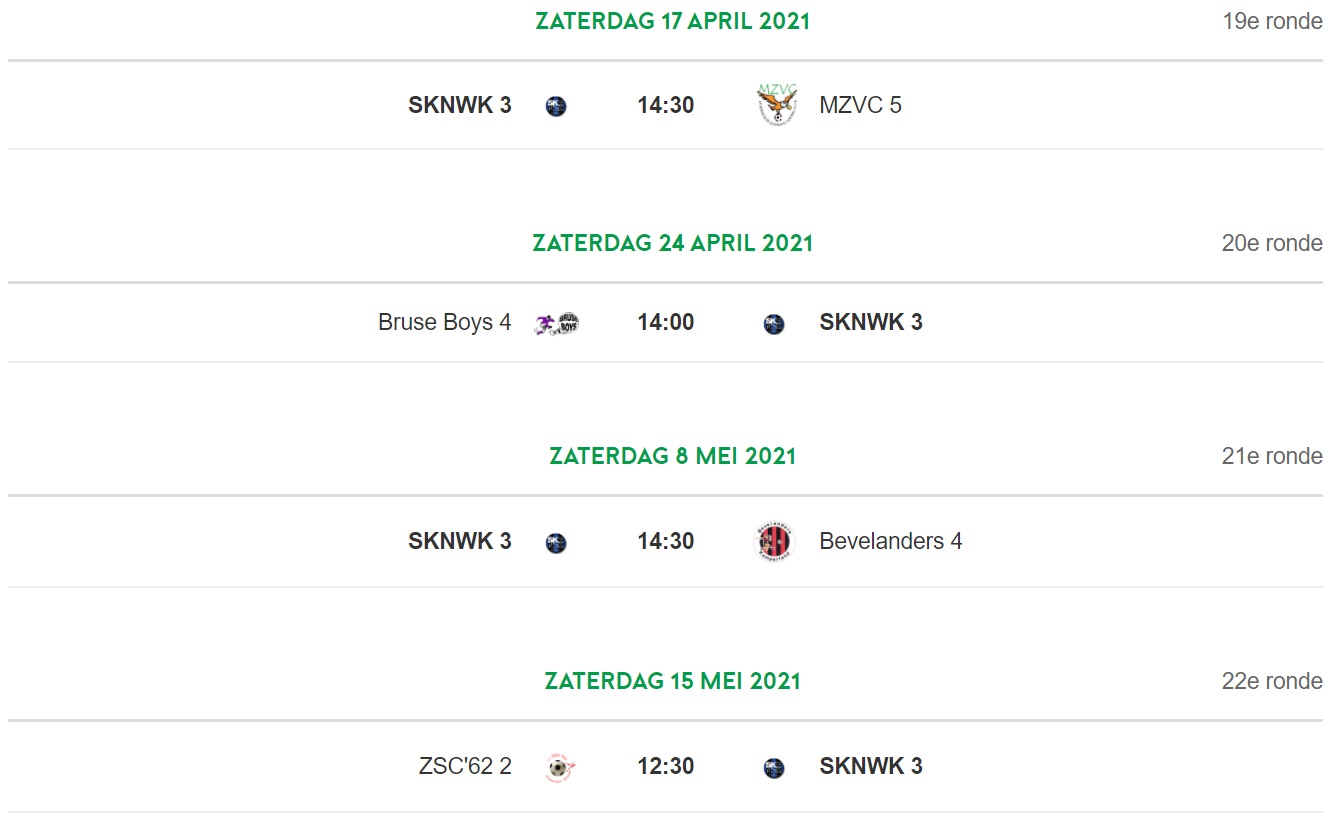Click the 14:00 kickoff time
The image size is (1342, 831).
666,322
